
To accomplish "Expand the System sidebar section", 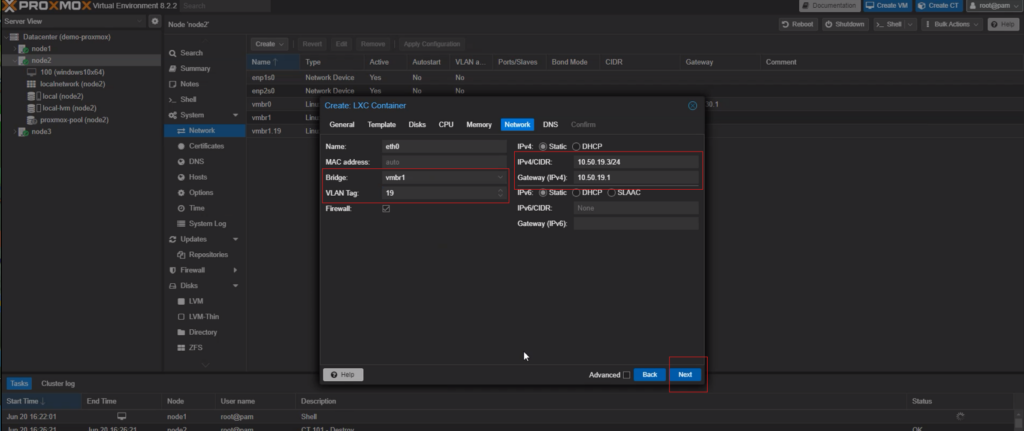I will point(235,115).
